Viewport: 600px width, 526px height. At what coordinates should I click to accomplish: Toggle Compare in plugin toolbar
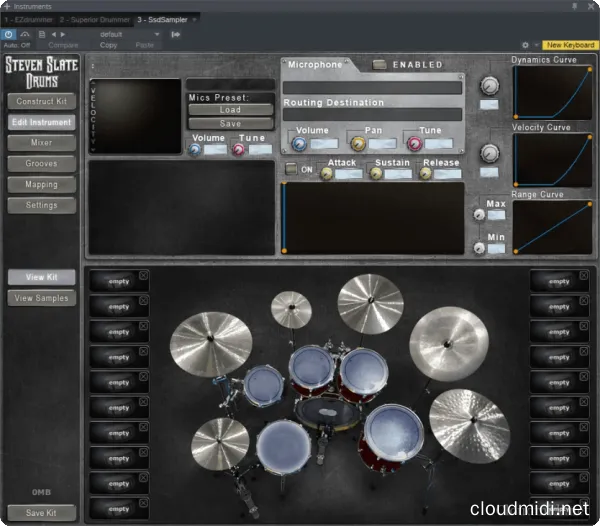(x=63, y=45)
